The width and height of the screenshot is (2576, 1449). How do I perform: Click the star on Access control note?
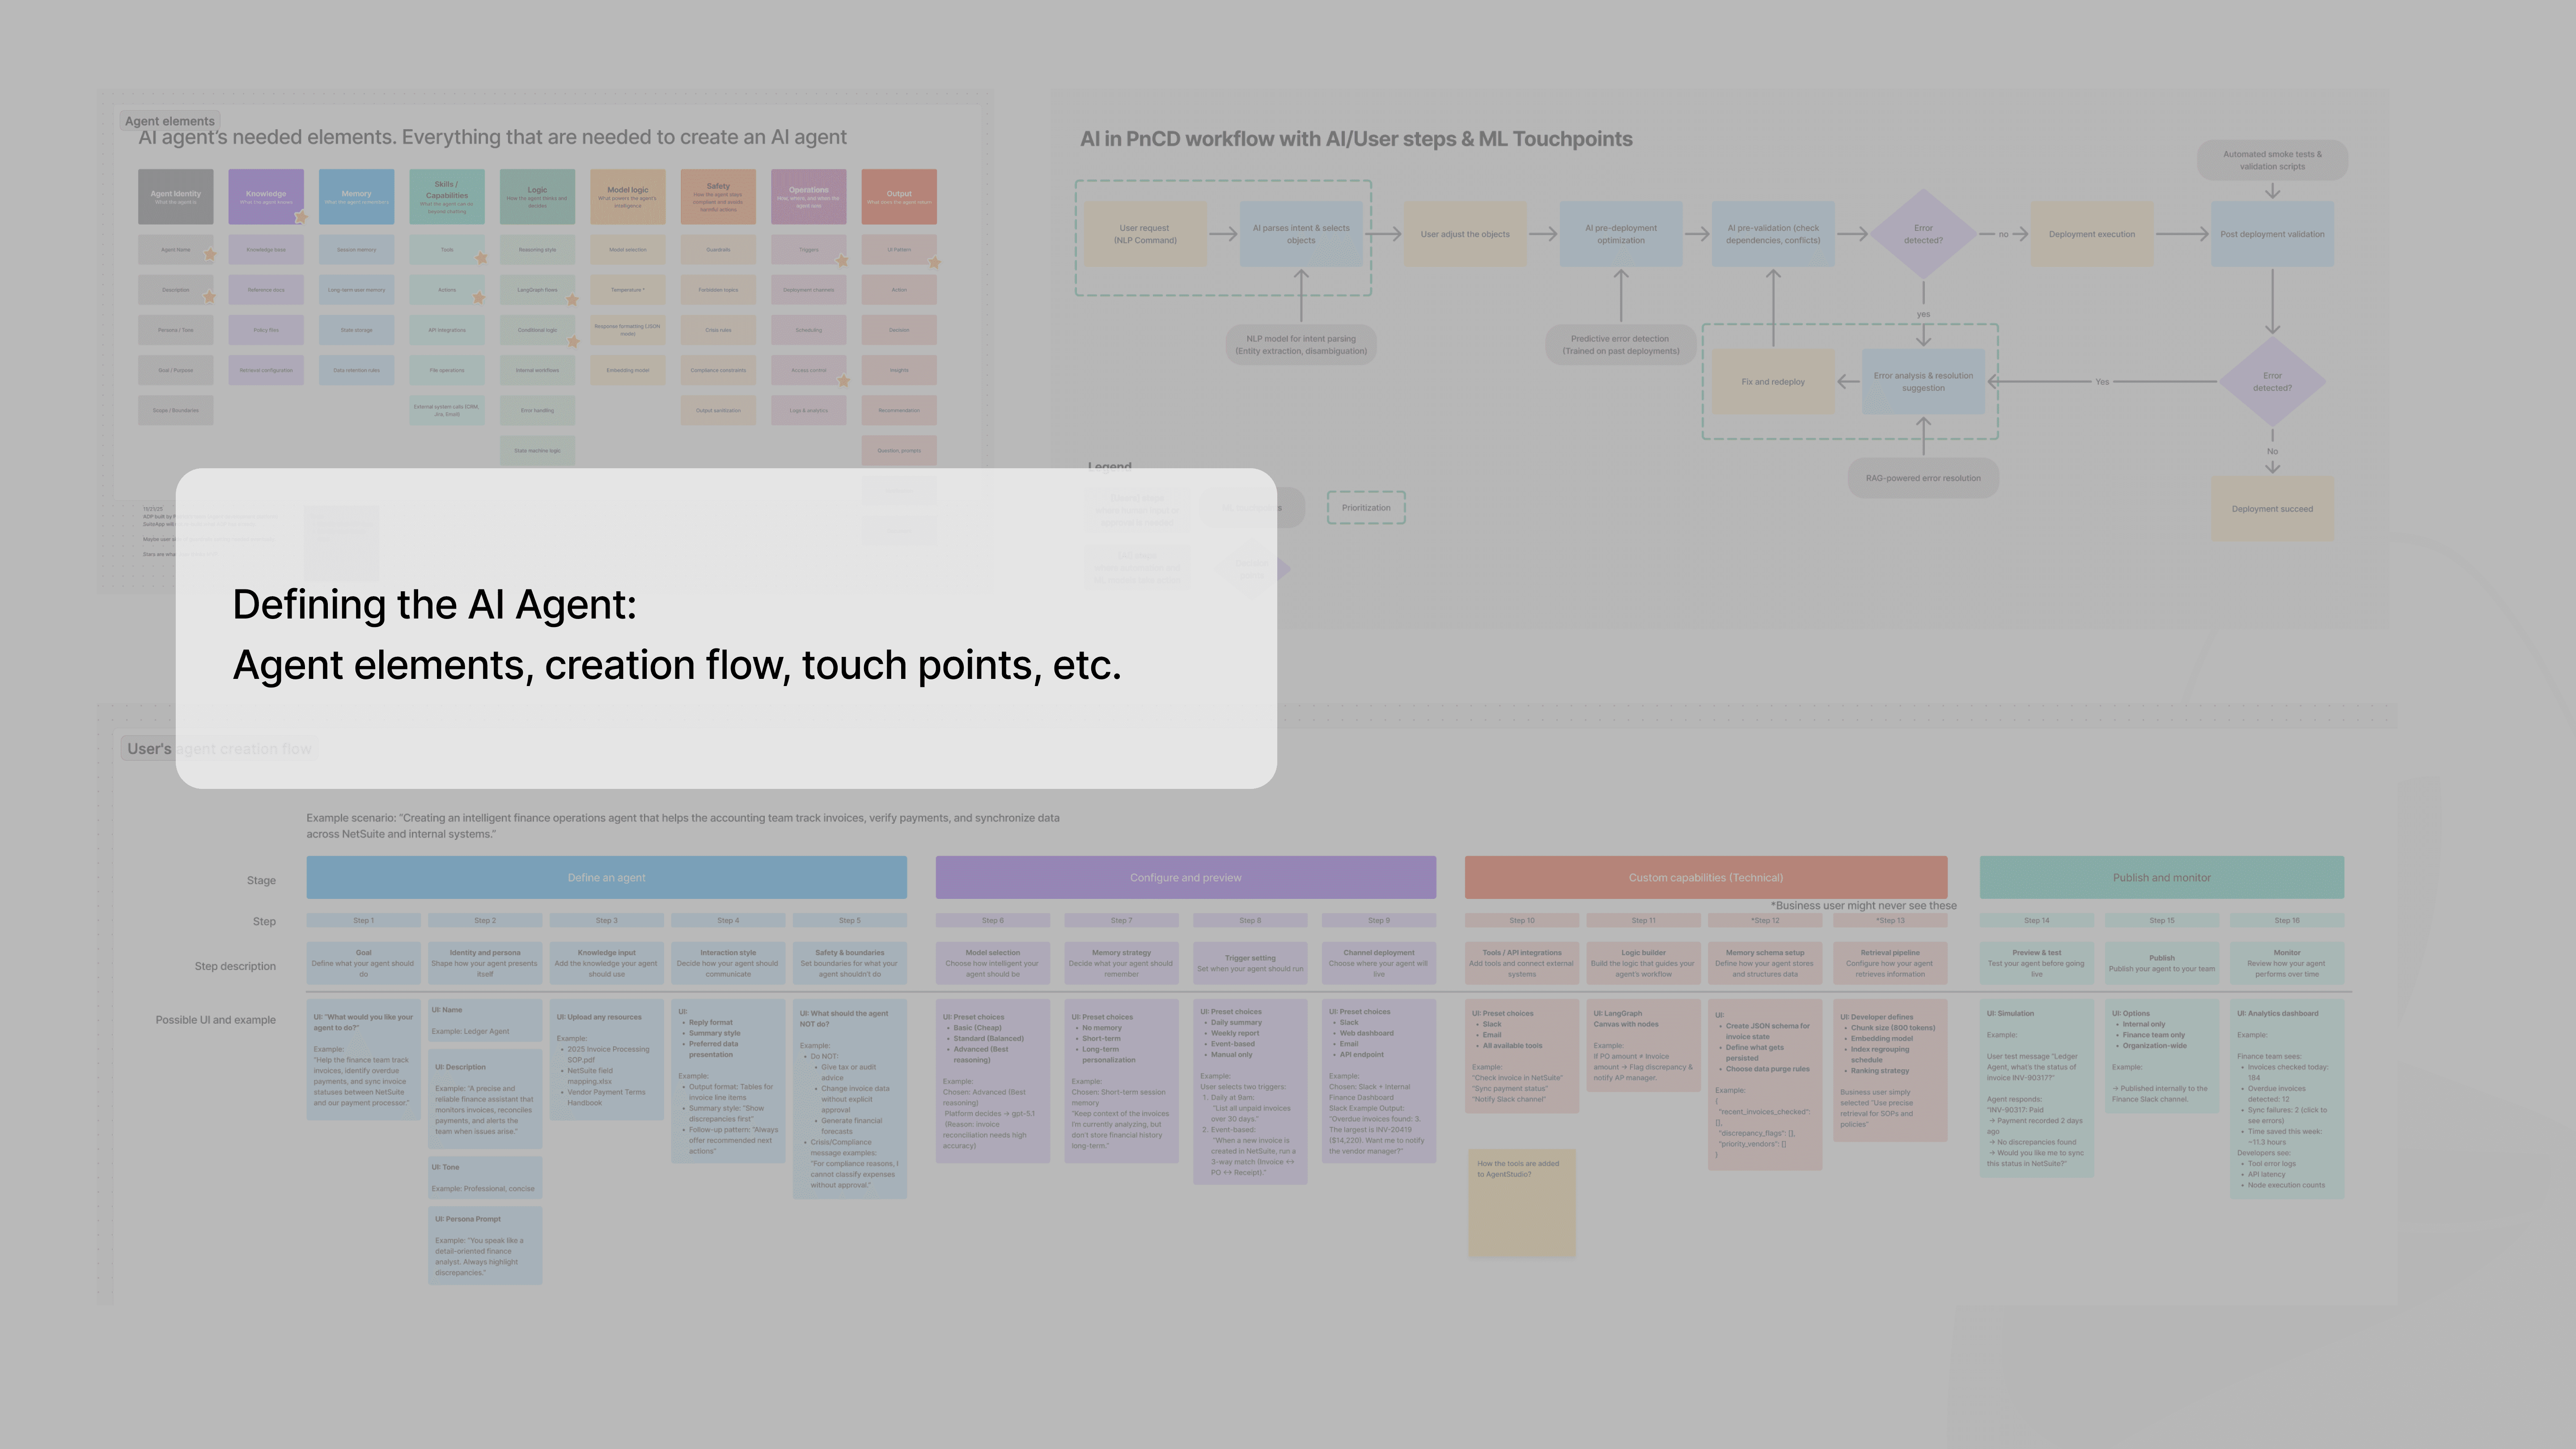pyautogui.click(x=843, y=380)
